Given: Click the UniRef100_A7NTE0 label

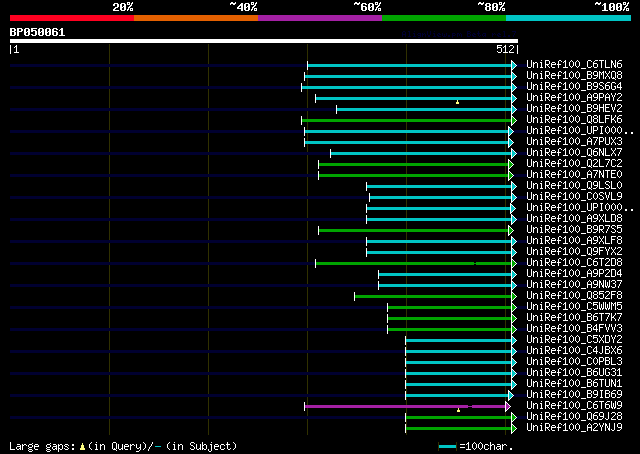Looking at the screenshot, I should click(x=574, y=175).
